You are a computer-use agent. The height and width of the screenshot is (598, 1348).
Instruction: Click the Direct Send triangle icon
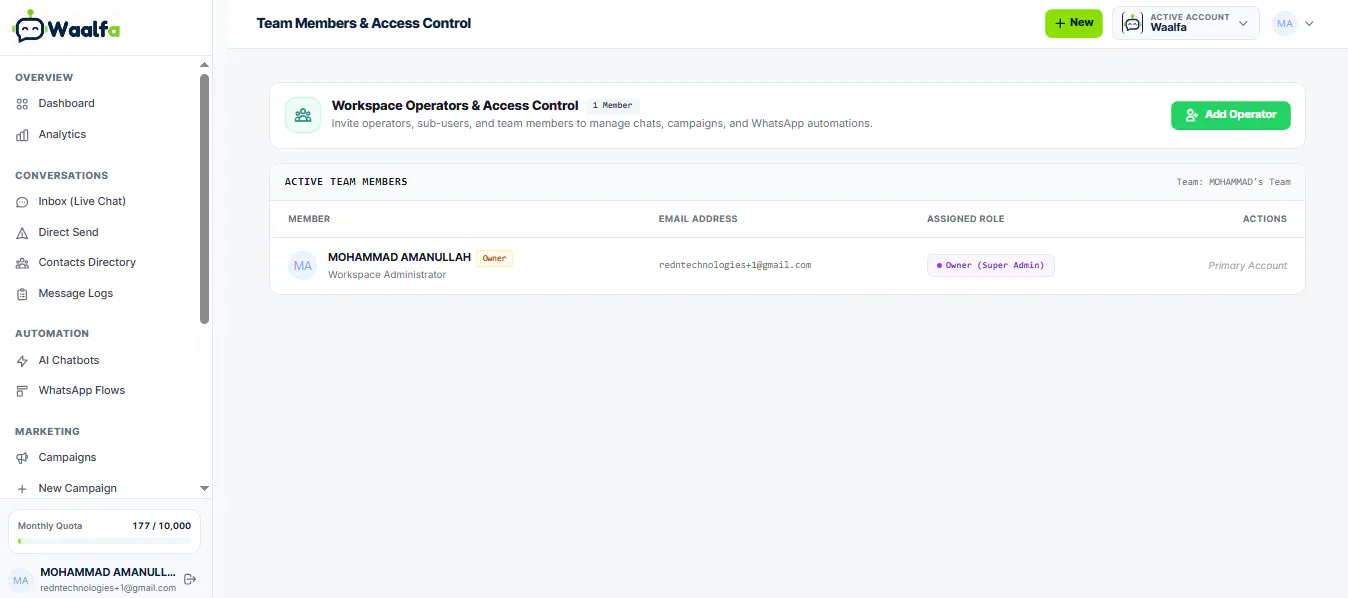tap(22, 233)
